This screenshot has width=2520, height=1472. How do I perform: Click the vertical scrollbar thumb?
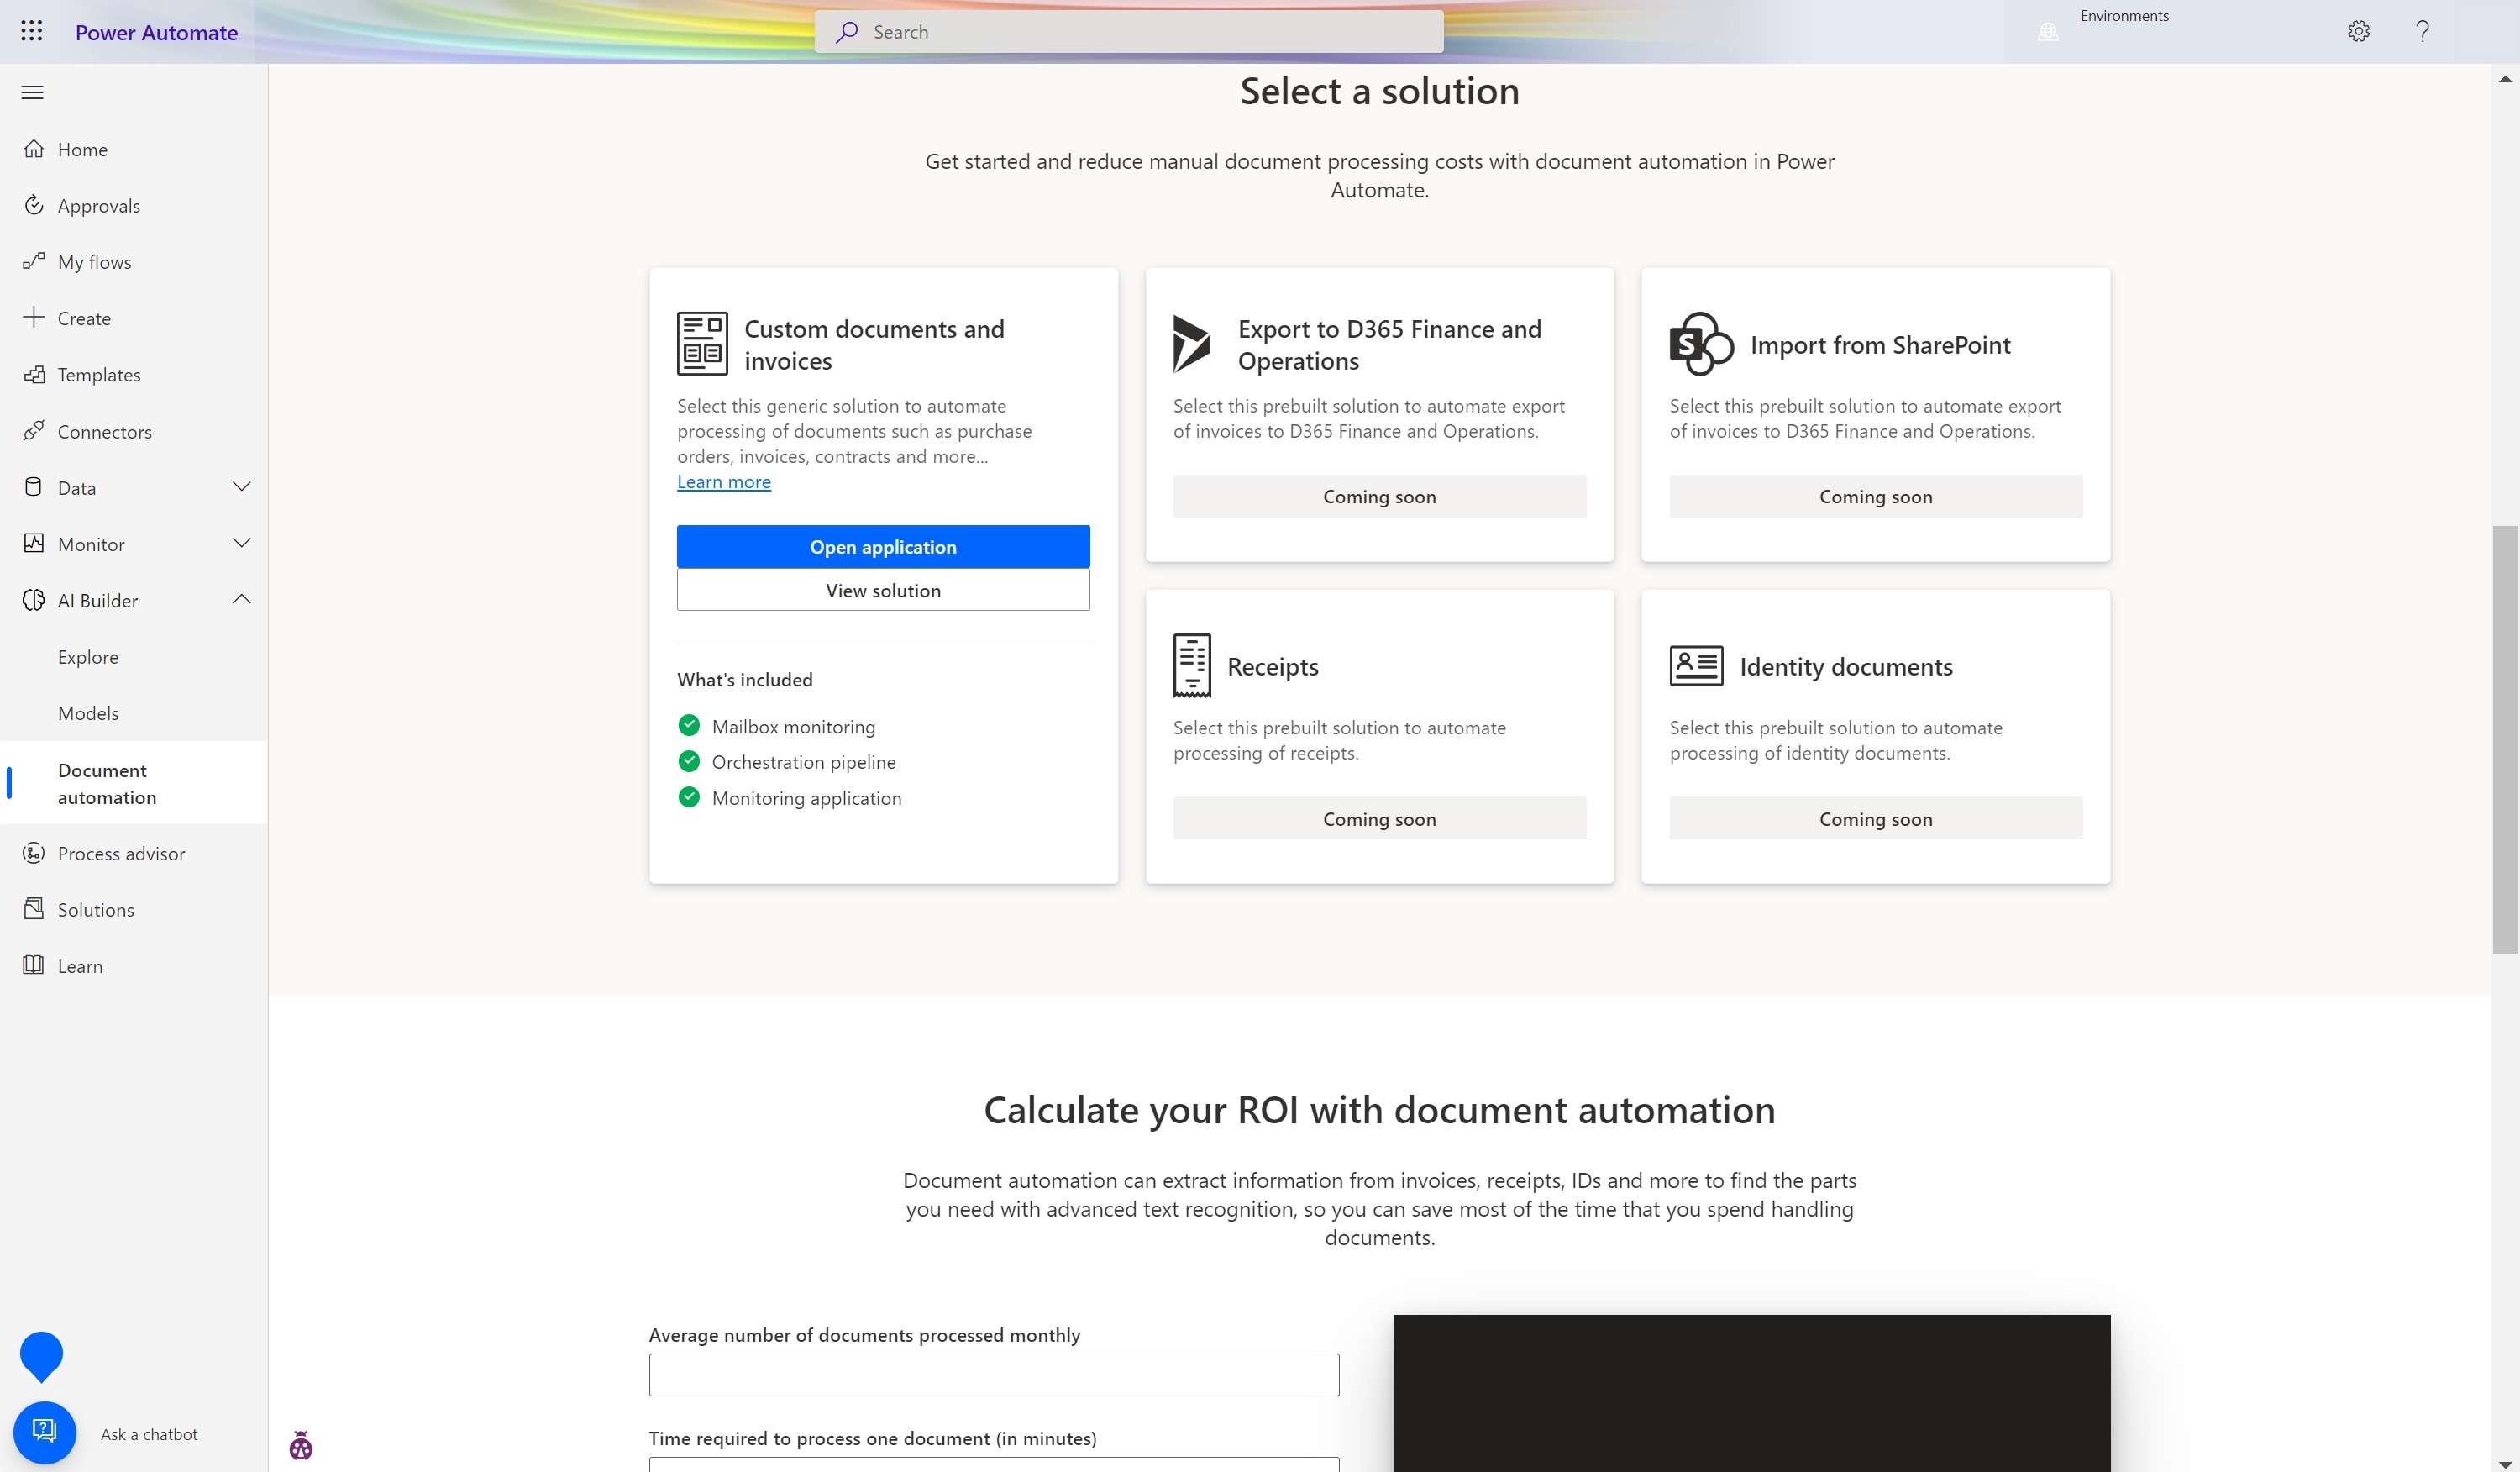pos(2505,739)
